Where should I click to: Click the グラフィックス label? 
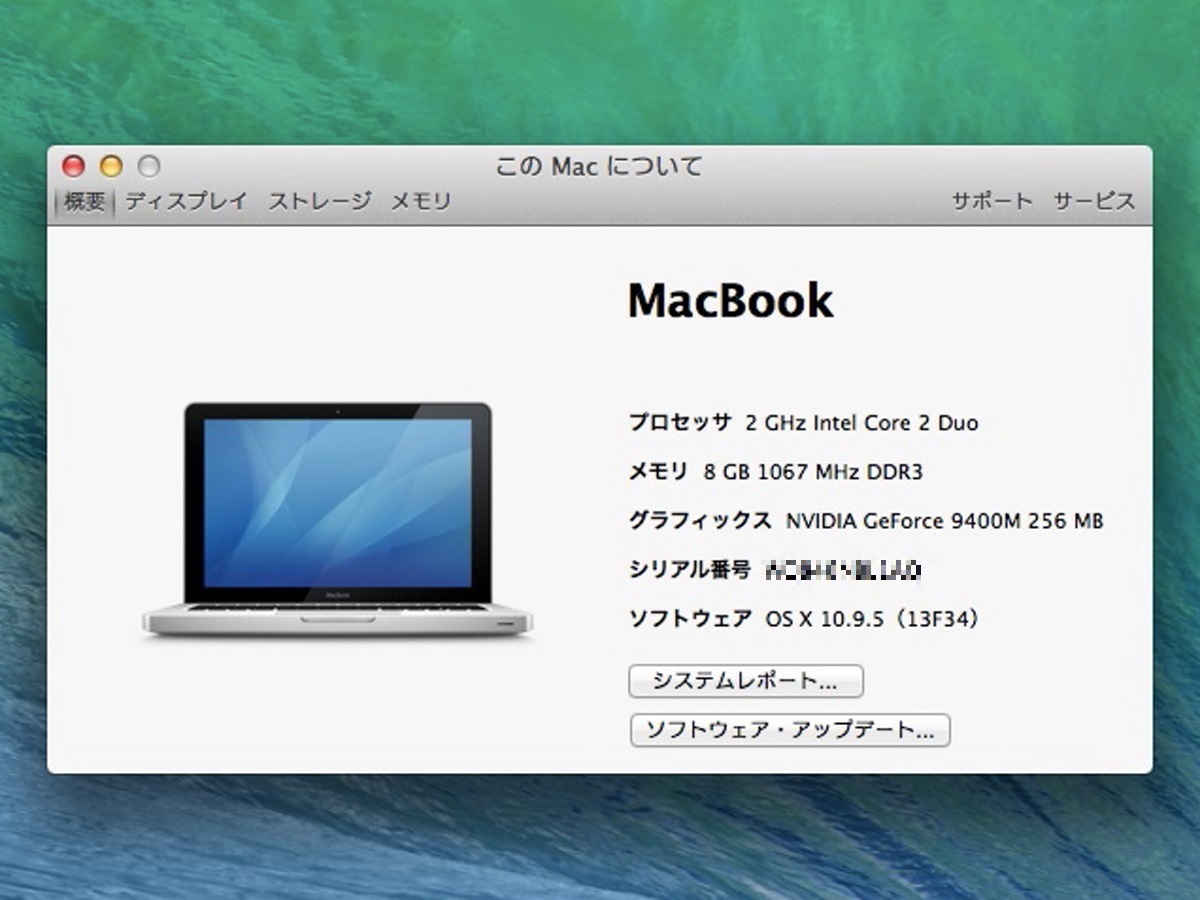click(700, 520)
